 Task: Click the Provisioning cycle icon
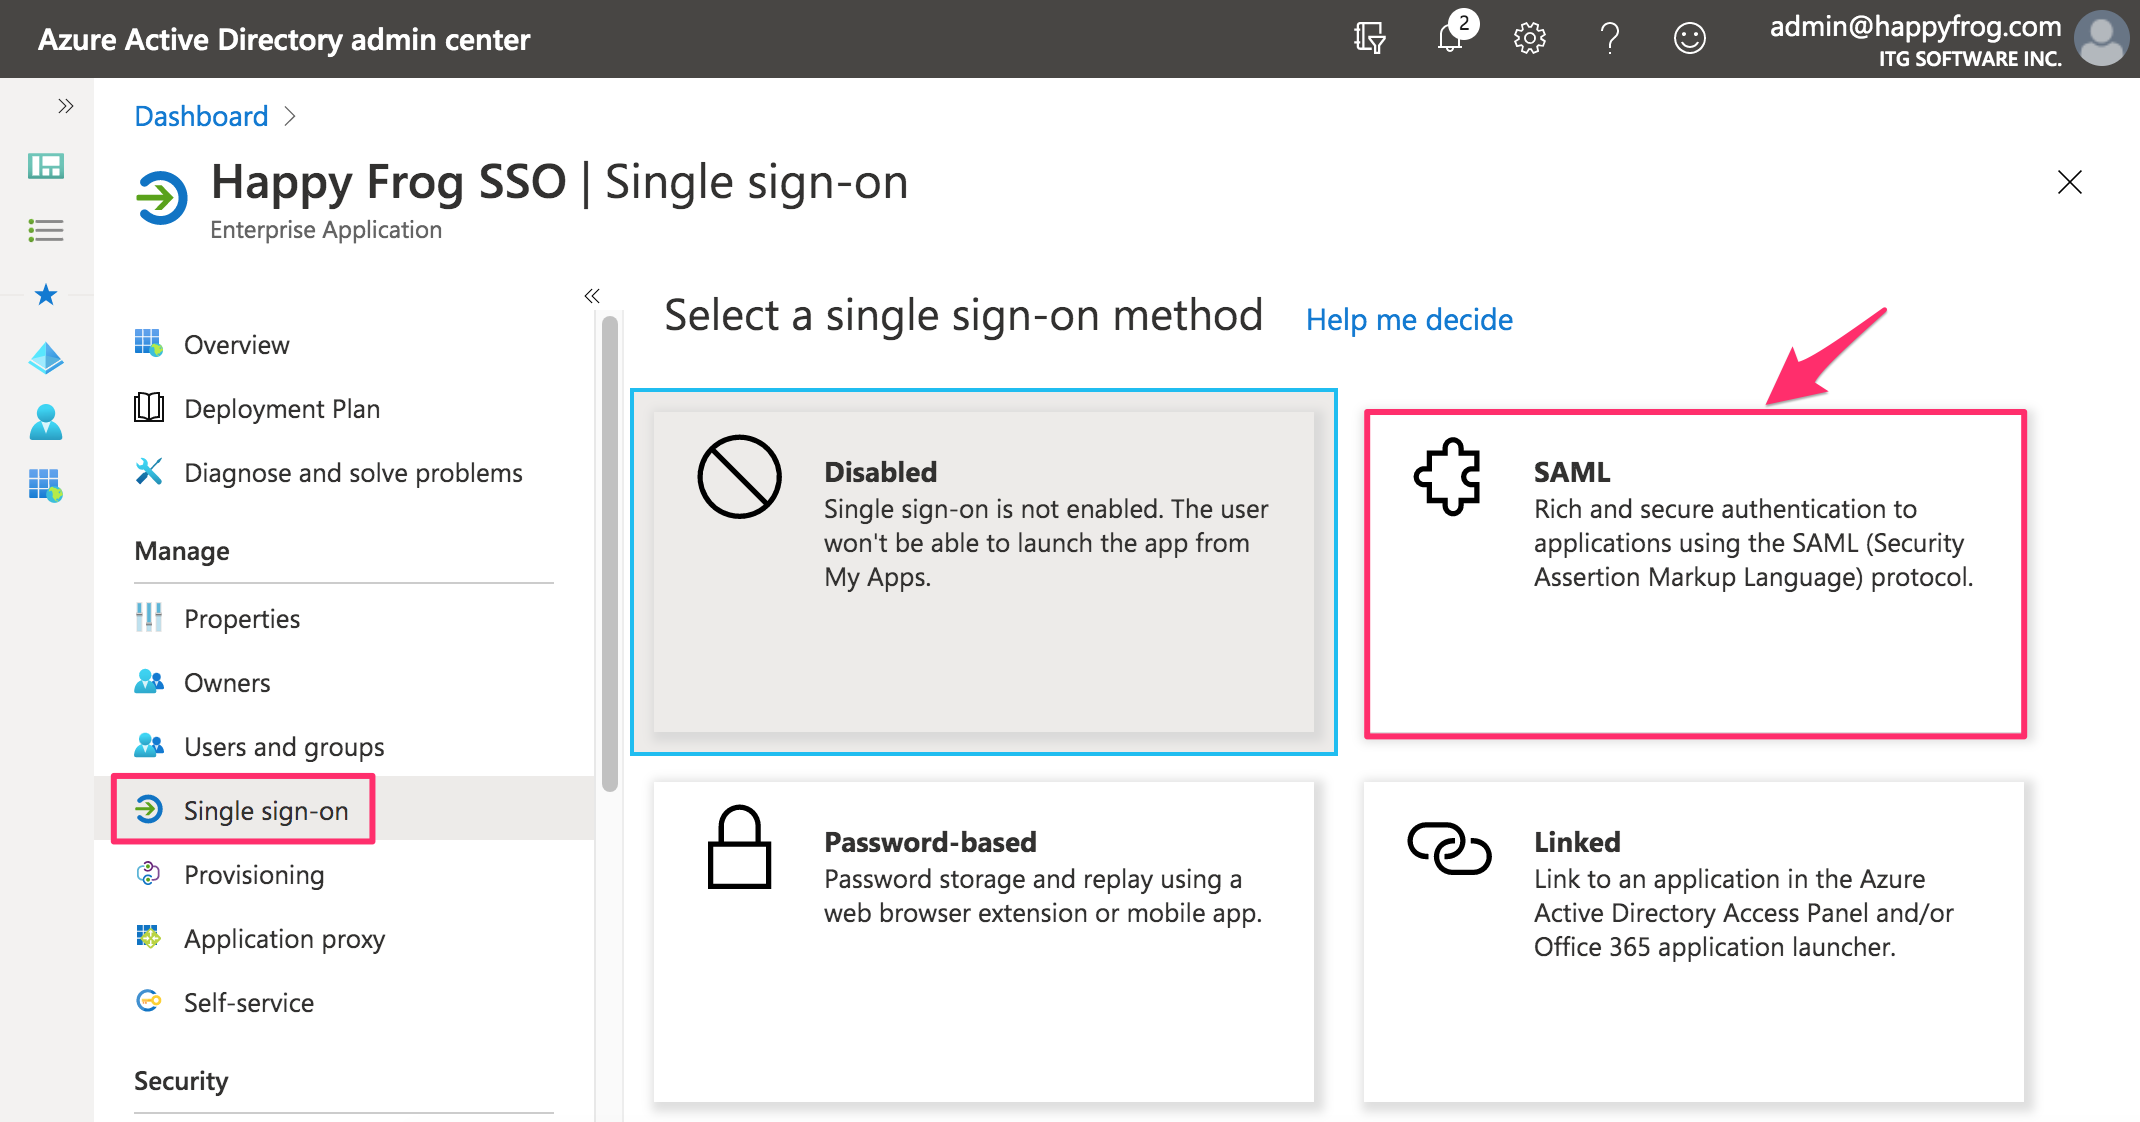(148, 873)
